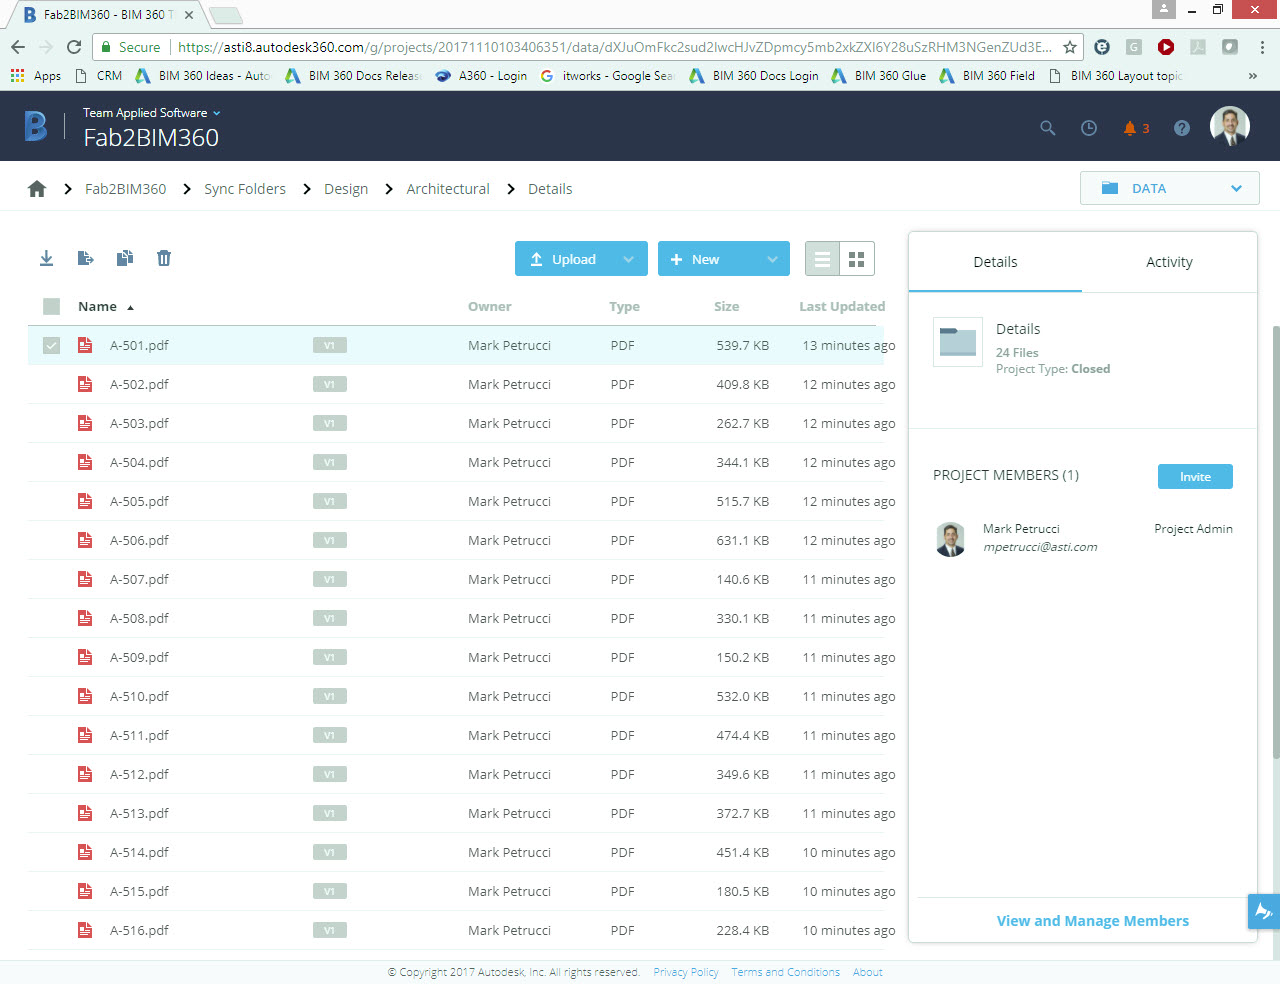Open recent history clock icon

1089,128
